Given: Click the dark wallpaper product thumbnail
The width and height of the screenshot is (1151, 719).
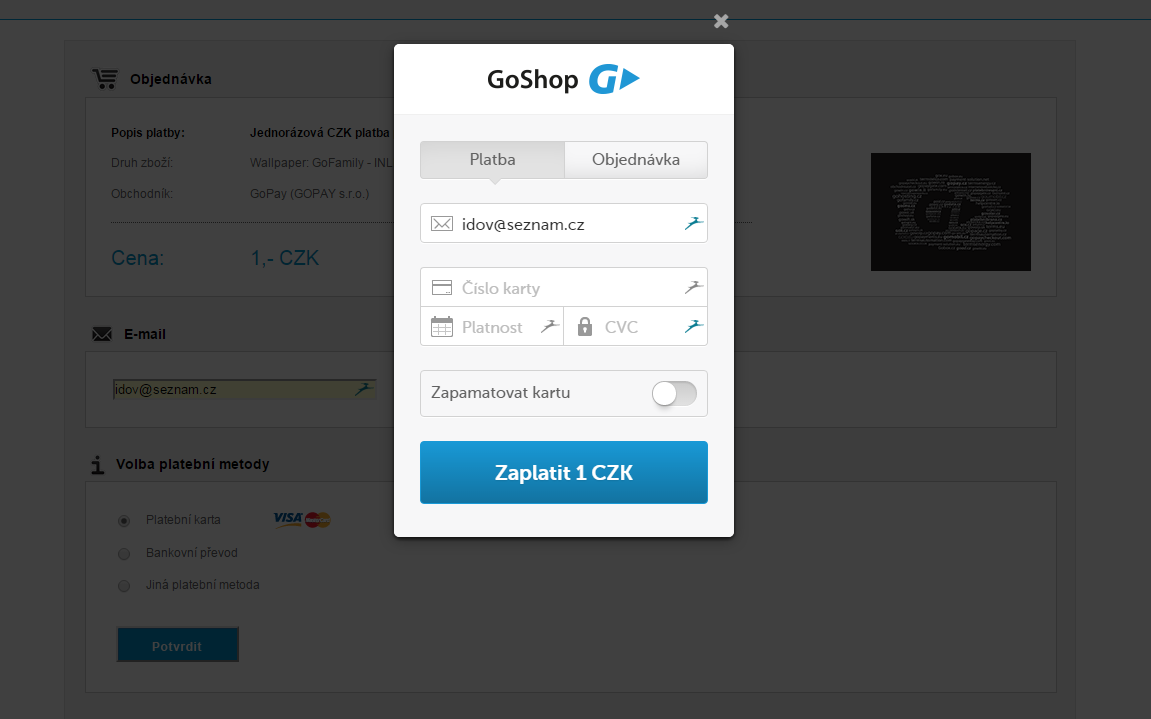Looking at the screenshot, I should (x=951, y=212).
